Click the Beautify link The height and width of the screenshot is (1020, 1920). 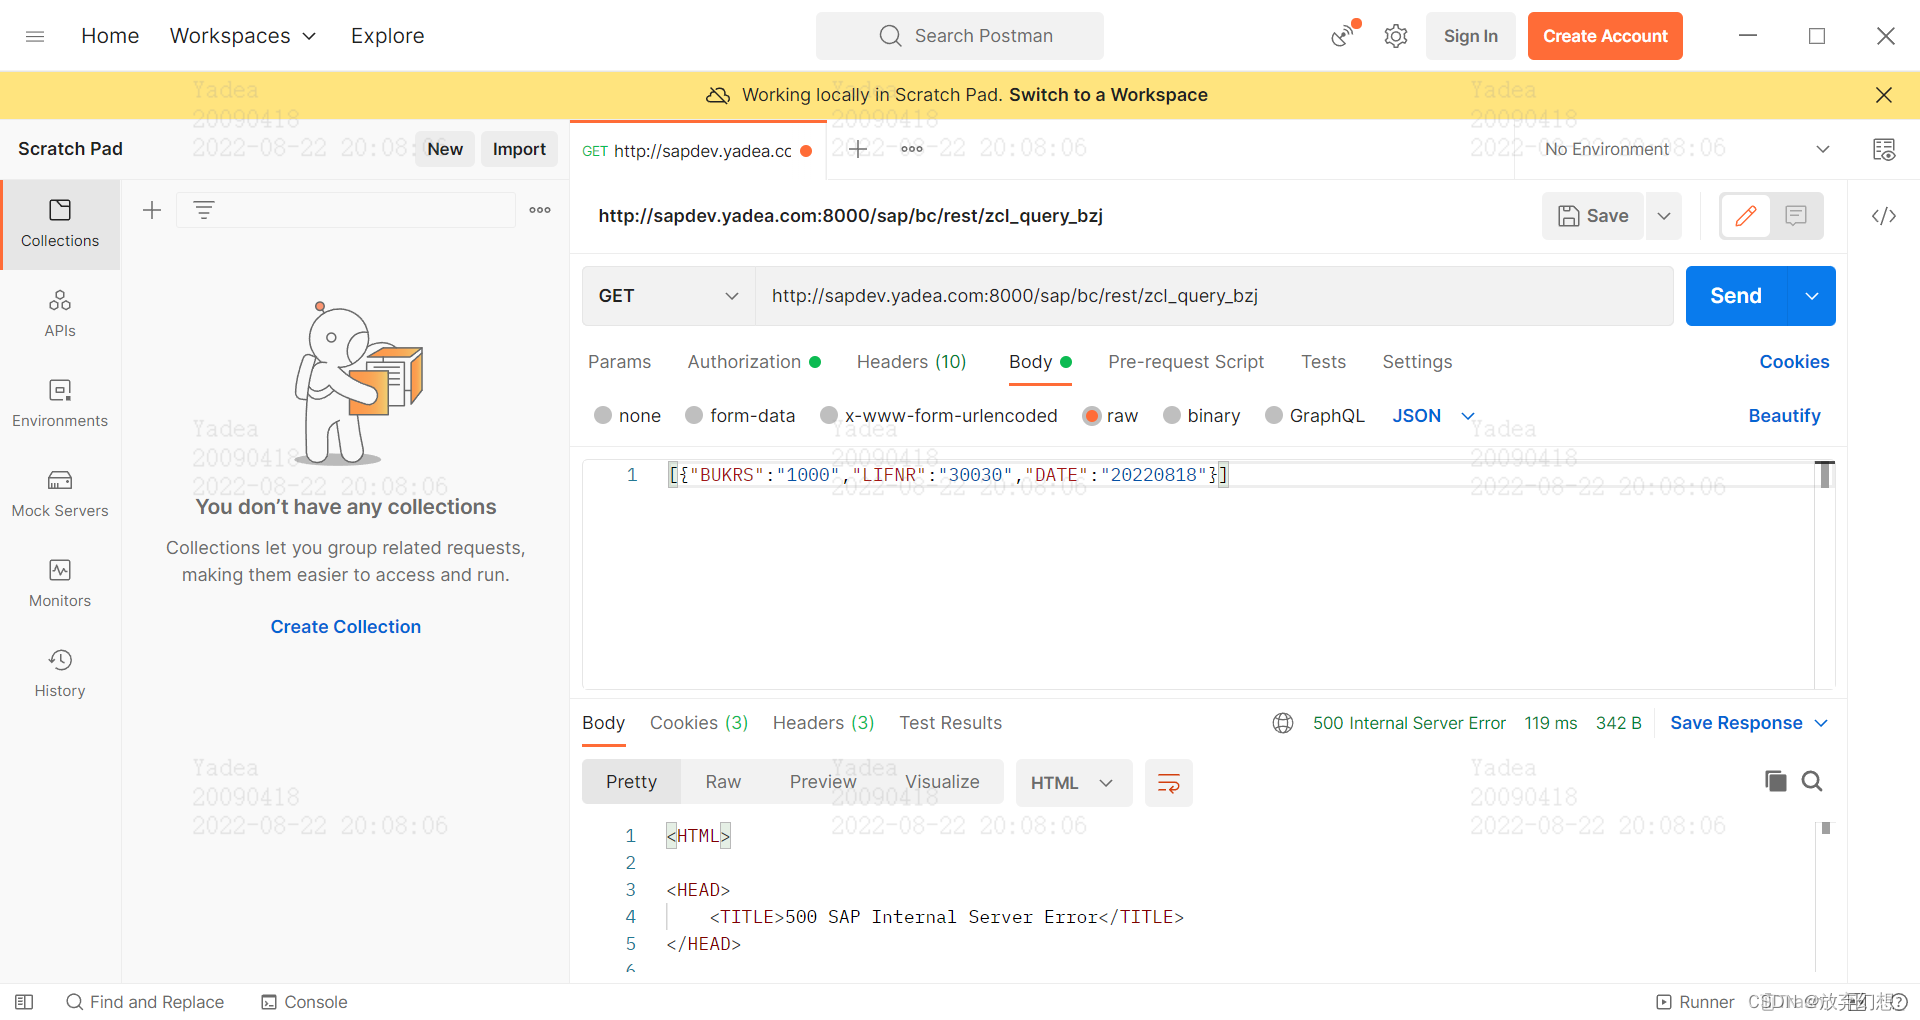1784,416
